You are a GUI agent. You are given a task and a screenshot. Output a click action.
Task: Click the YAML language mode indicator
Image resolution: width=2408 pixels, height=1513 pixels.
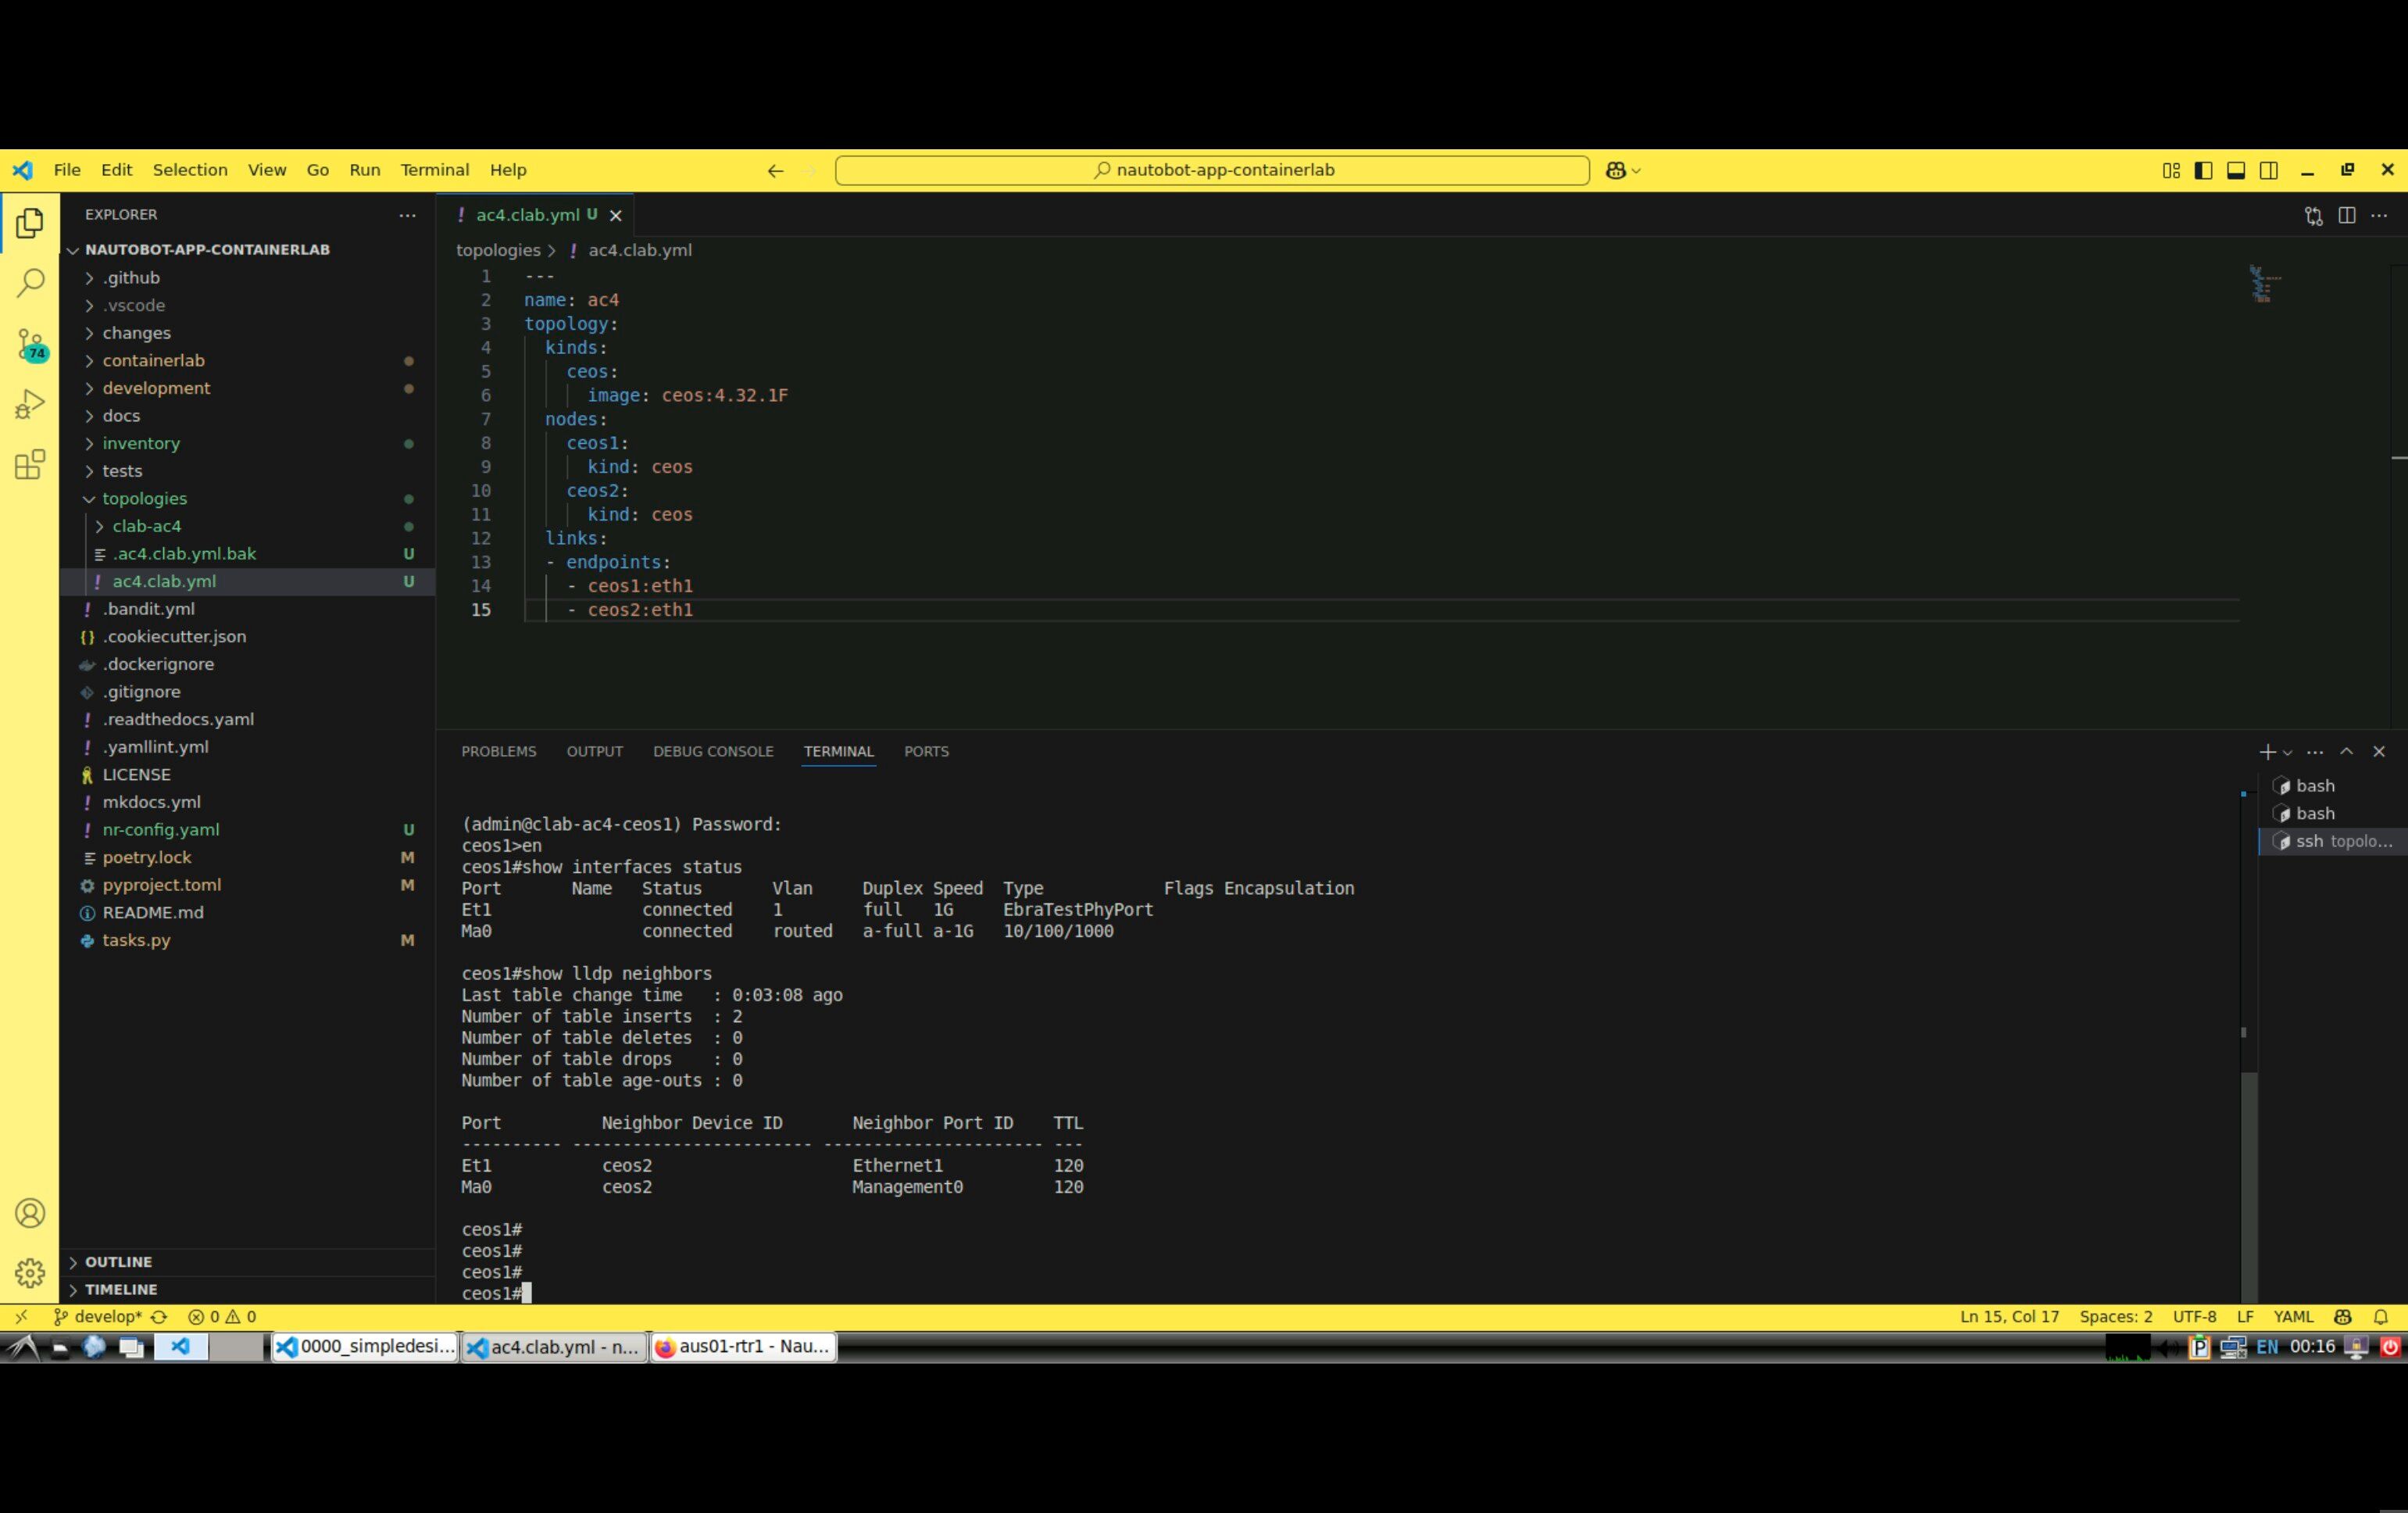pyautogui.click(x=2293, y=1317)
